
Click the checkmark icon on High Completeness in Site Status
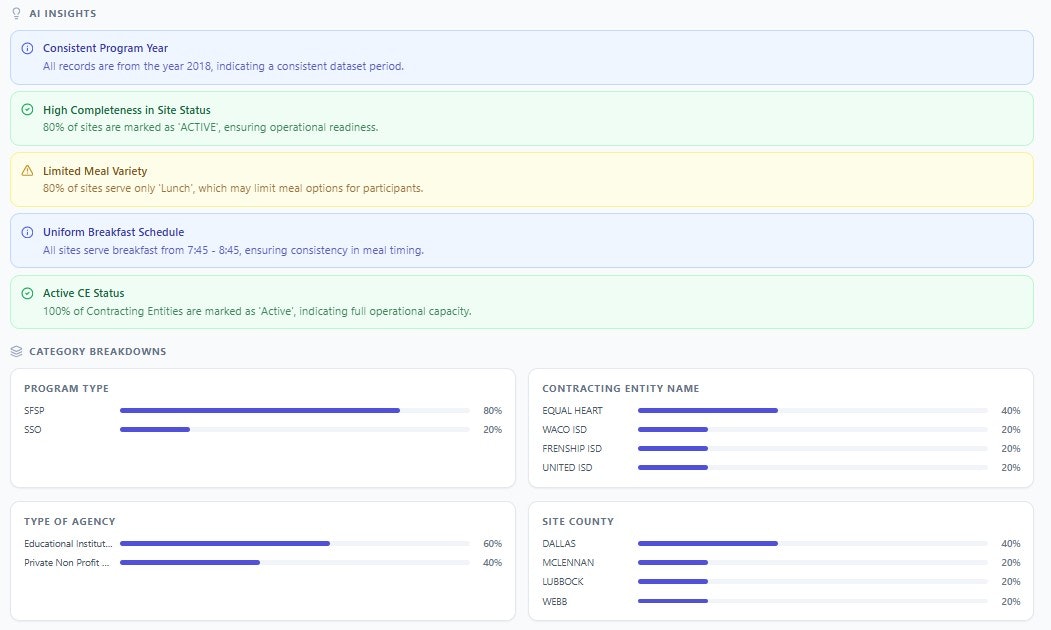pos(27,109)
